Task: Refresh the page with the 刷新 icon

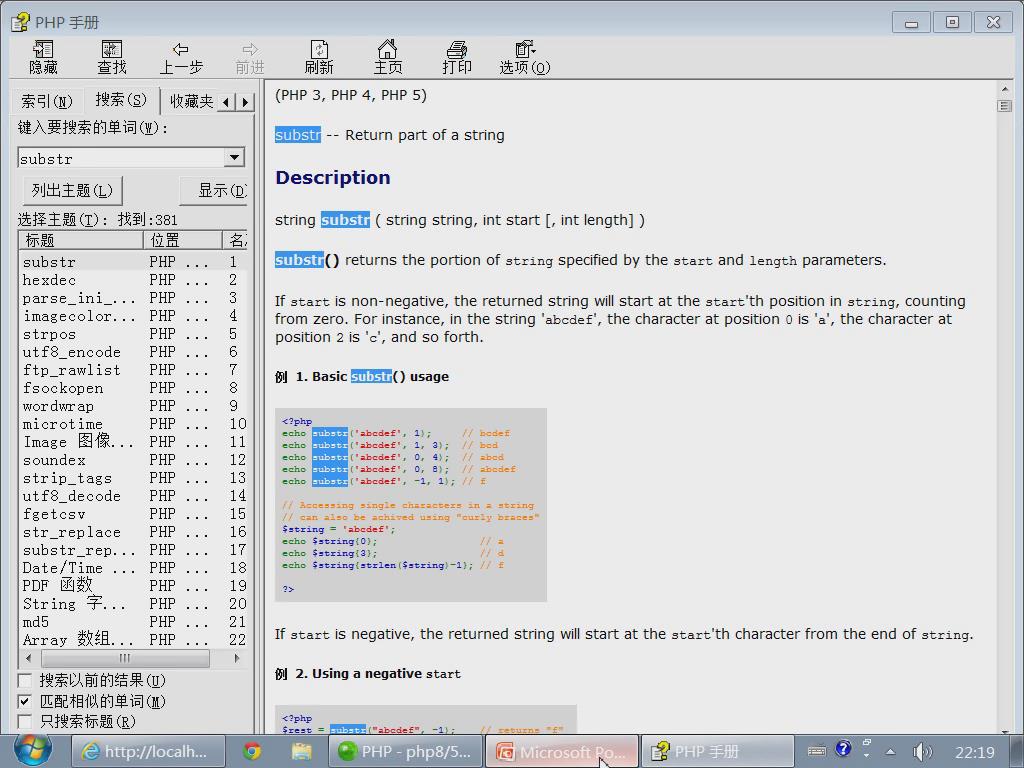Action: tap(319, 57)
